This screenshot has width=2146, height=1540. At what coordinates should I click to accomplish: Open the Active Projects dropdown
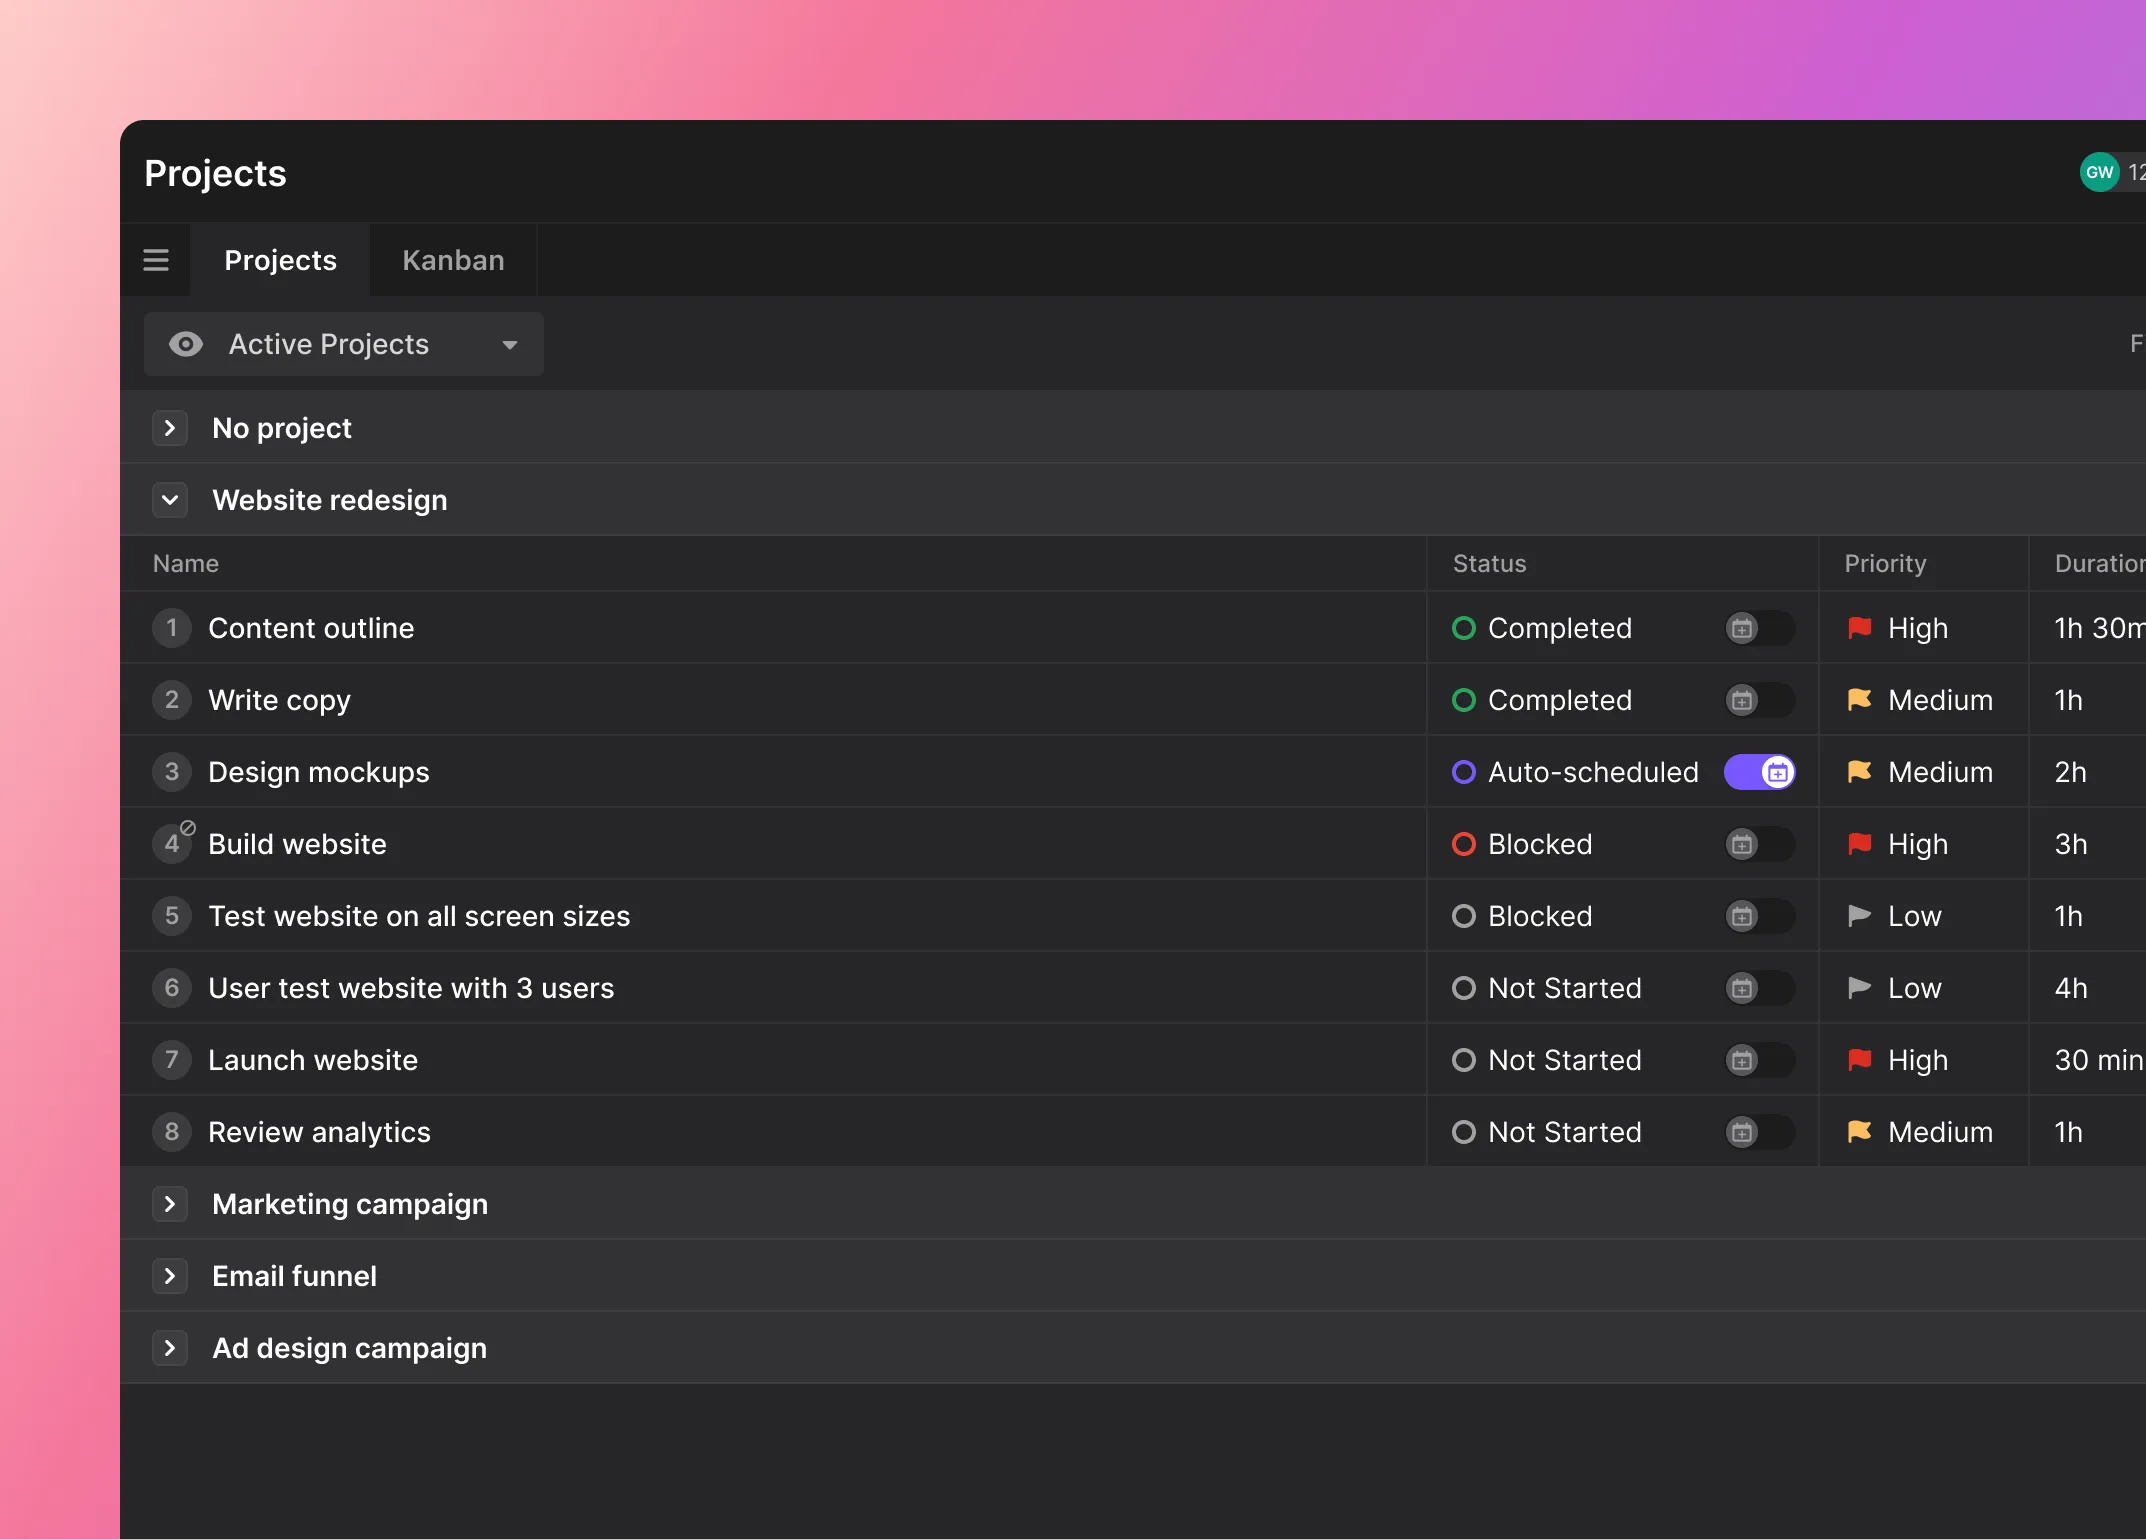pyautogui.click(x=510, y=344)
